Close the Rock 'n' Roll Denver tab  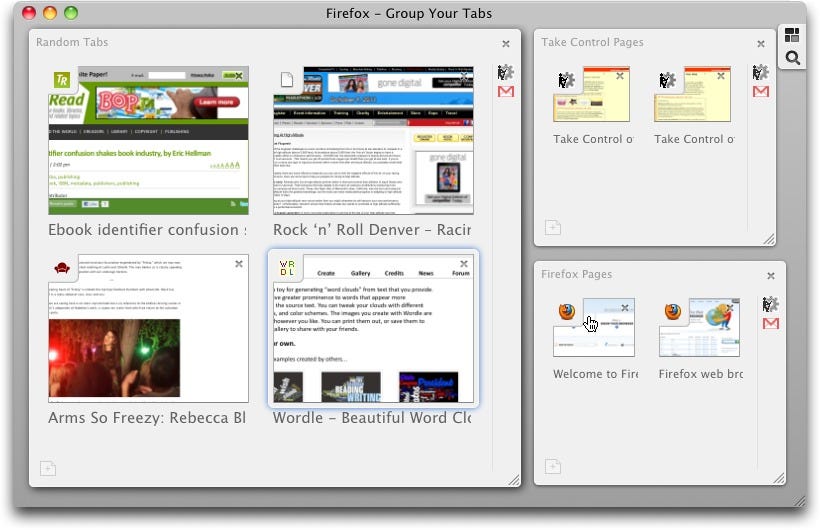point(464,76)
